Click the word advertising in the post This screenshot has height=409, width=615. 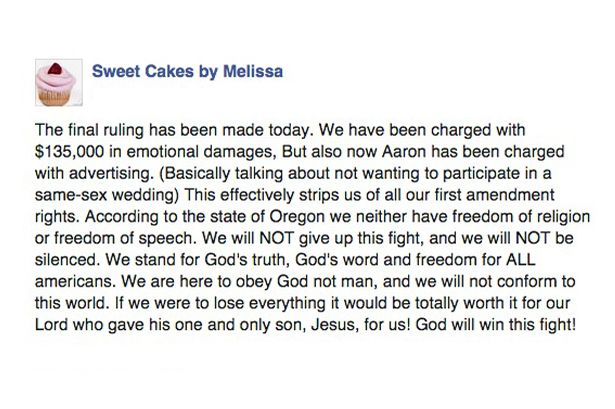click(111, 173)
